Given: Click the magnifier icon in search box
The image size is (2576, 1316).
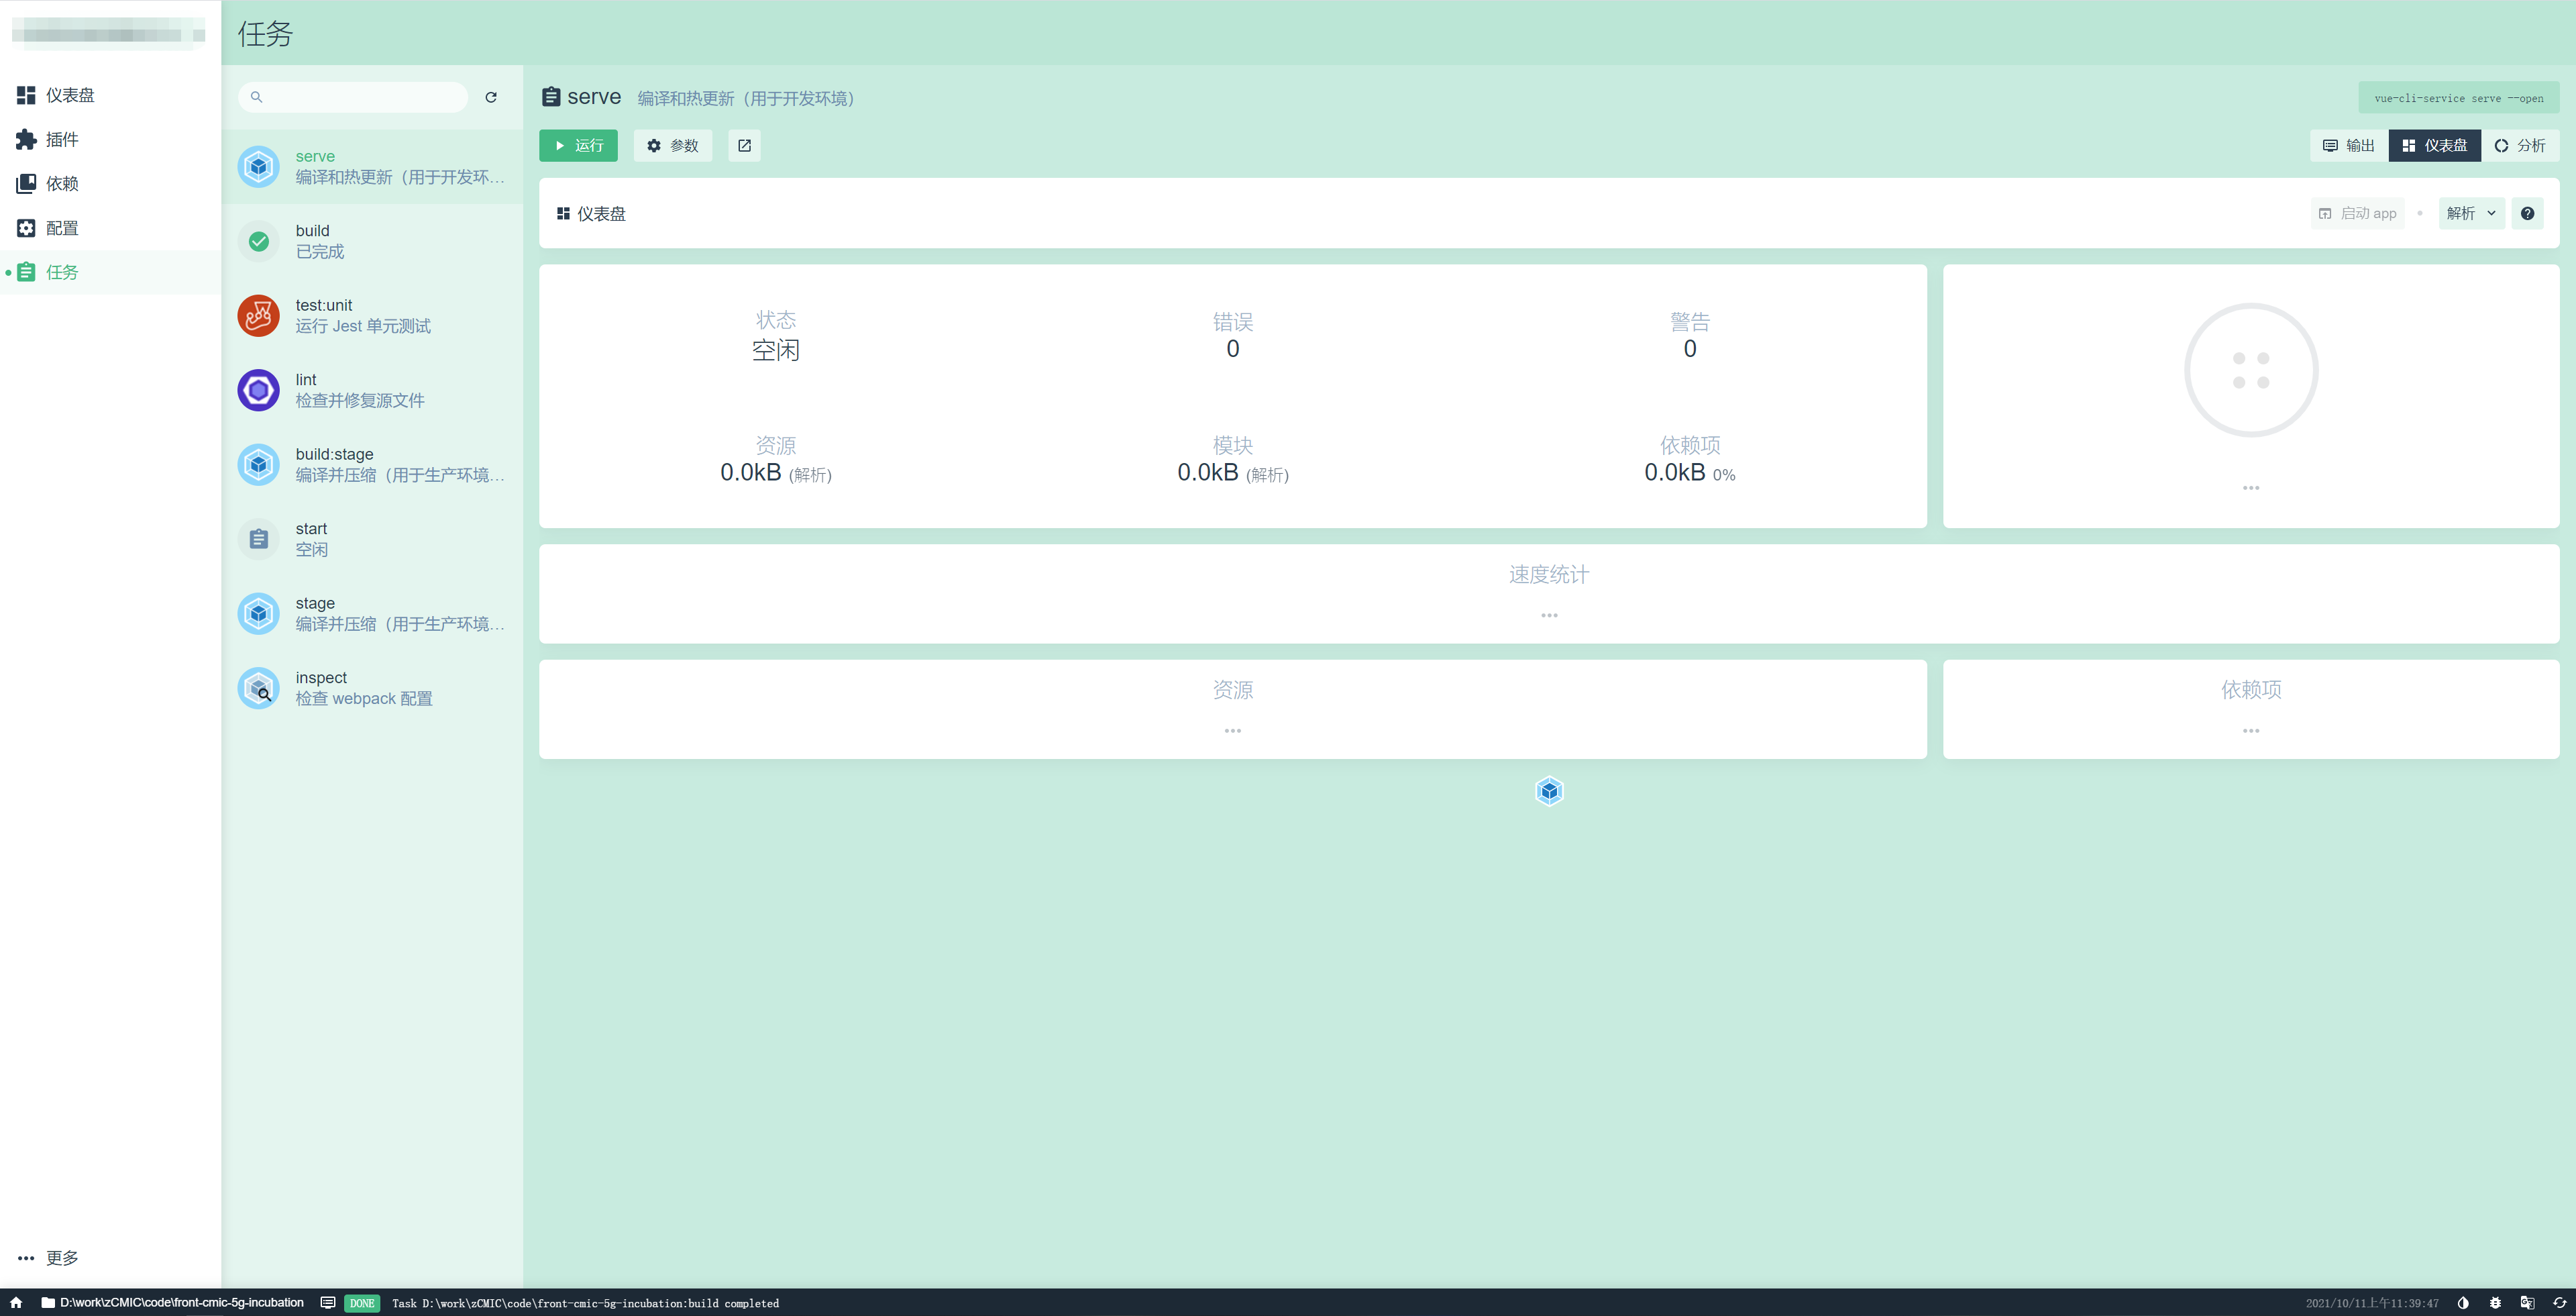Looking at the screenshot, I should click(257, 97).
